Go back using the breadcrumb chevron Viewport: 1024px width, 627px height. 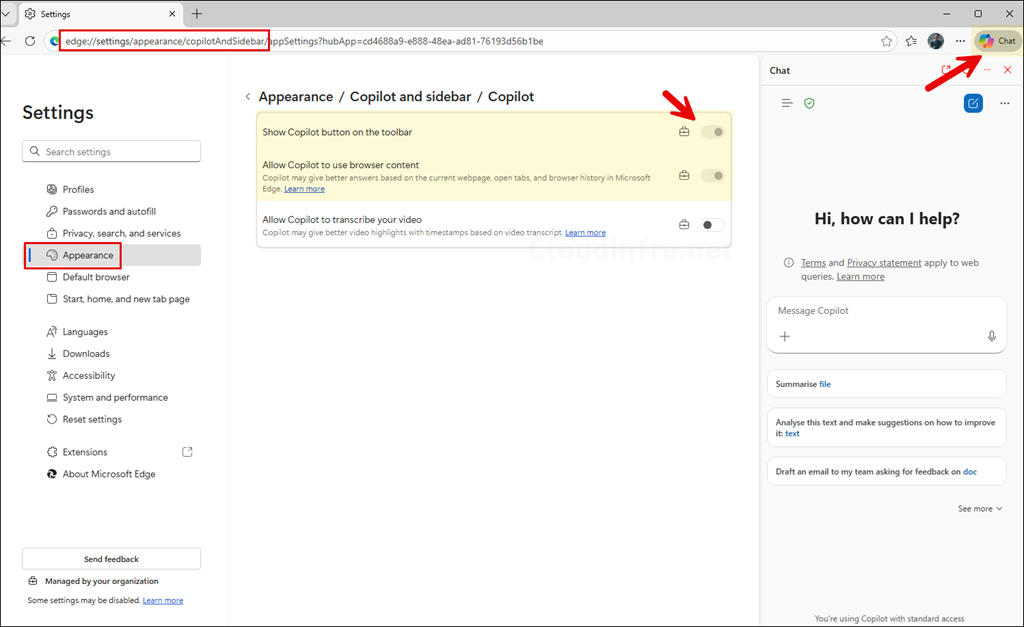coord(247,97)
